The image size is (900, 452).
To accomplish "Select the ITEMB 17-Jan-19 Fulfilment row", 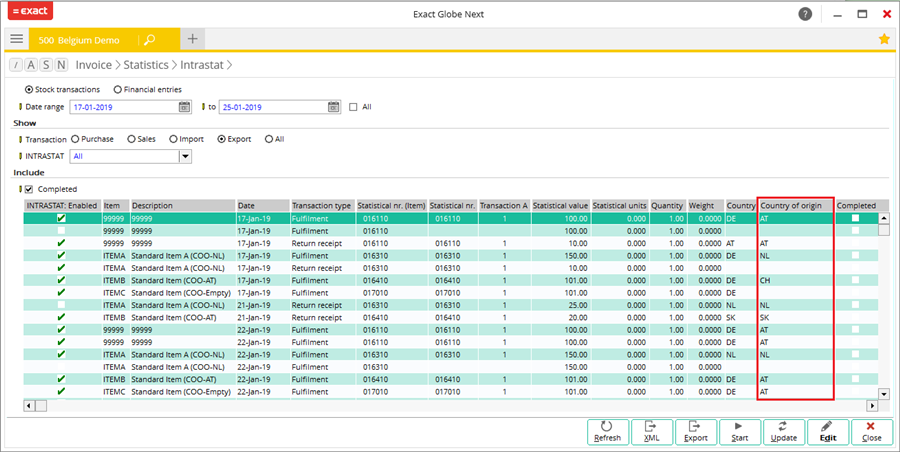I will 451,280.
